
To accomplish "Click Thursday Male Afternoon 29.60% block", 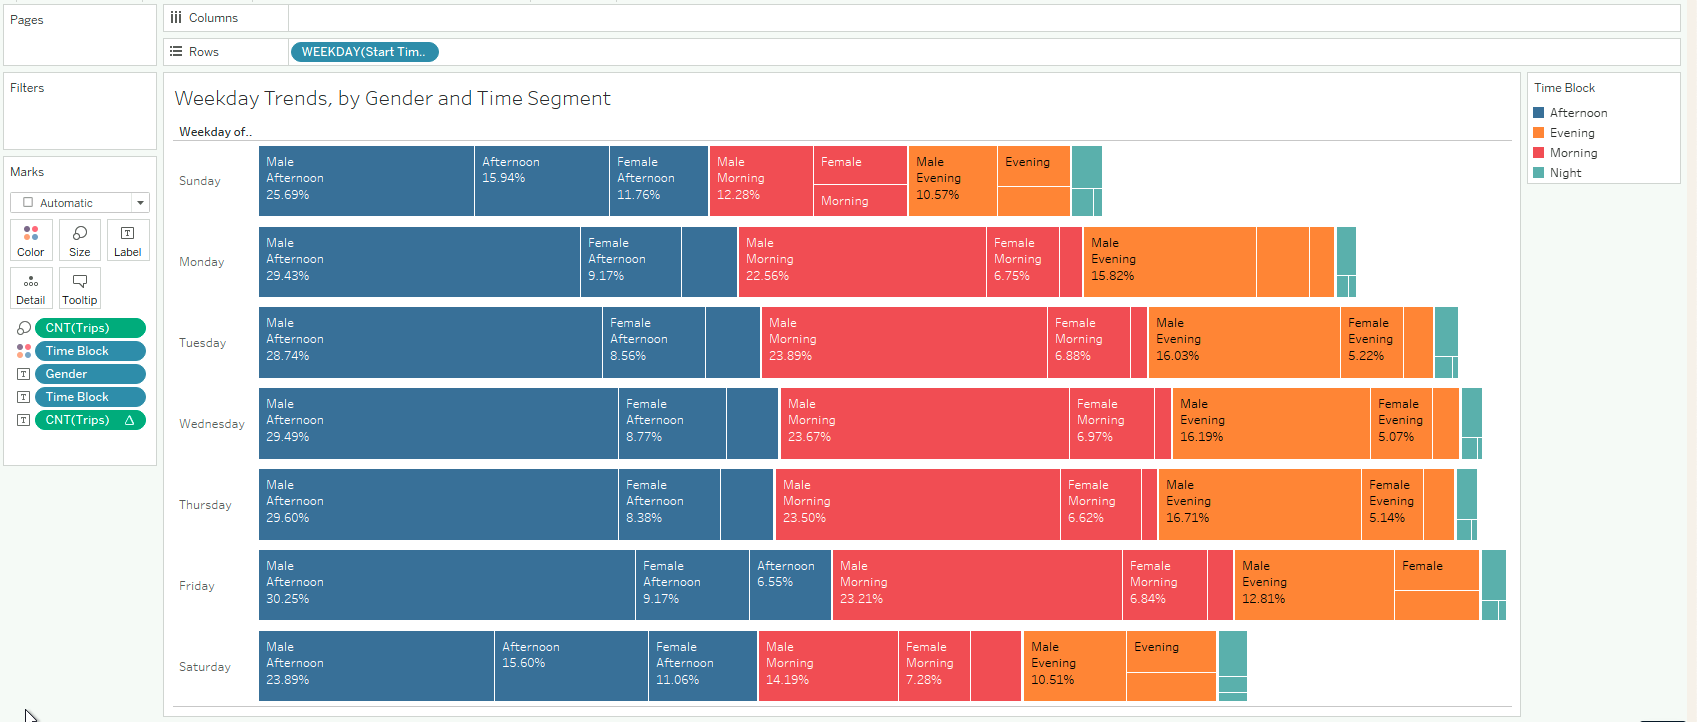I will [438, 505].
